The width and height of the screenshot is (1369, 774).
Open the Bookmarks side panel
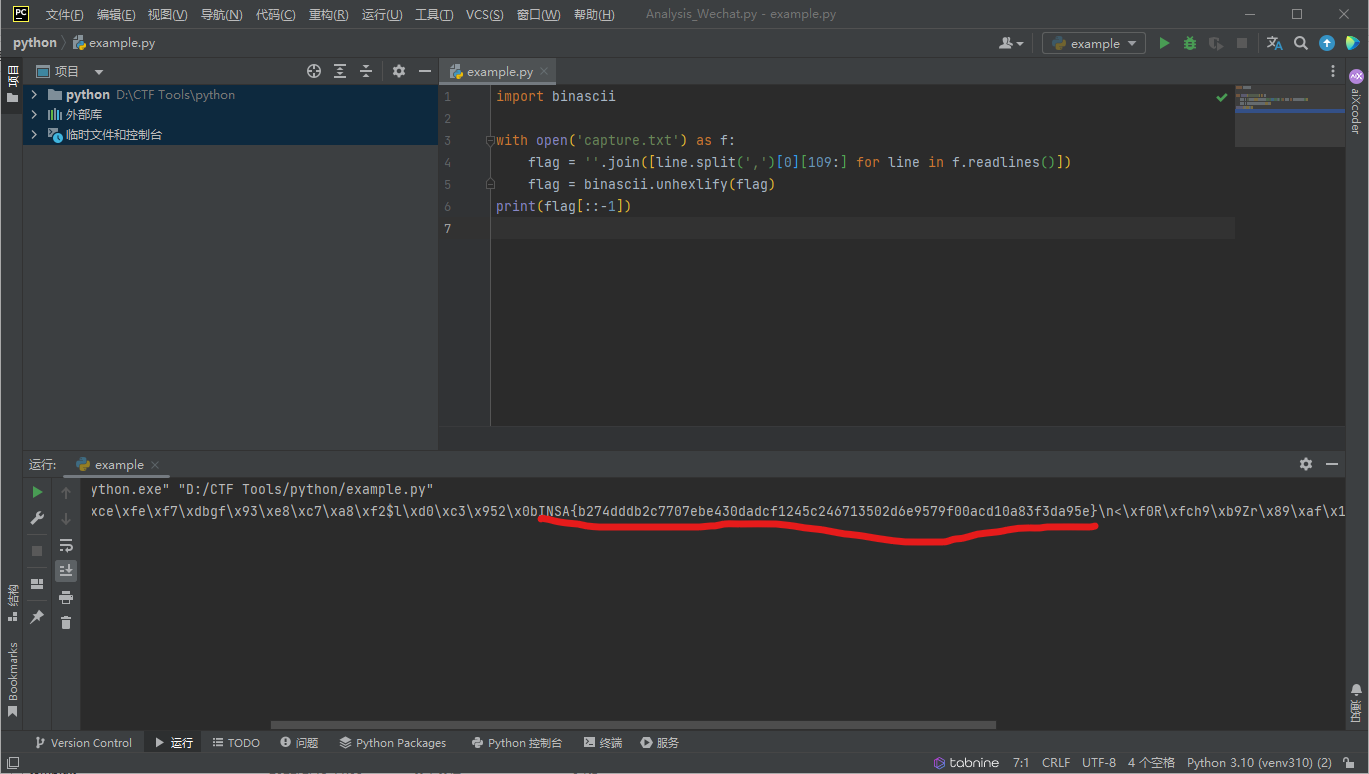coord(13,680)
